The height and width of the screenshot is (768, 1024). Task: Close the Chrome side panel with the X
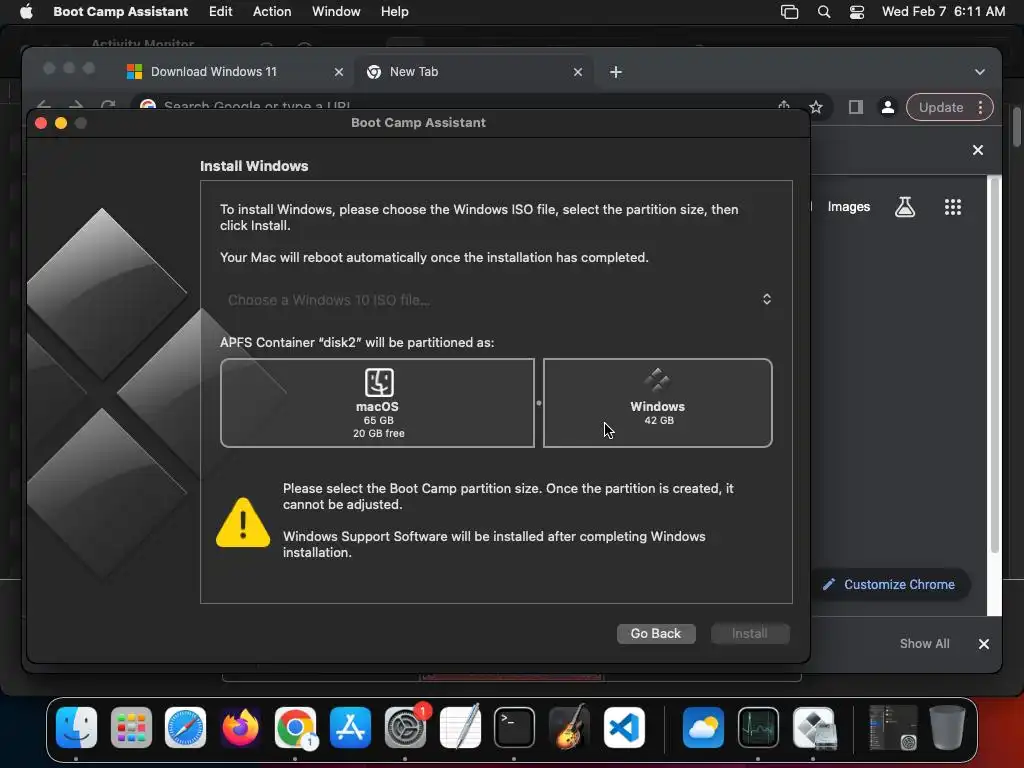tap(978, 150)
